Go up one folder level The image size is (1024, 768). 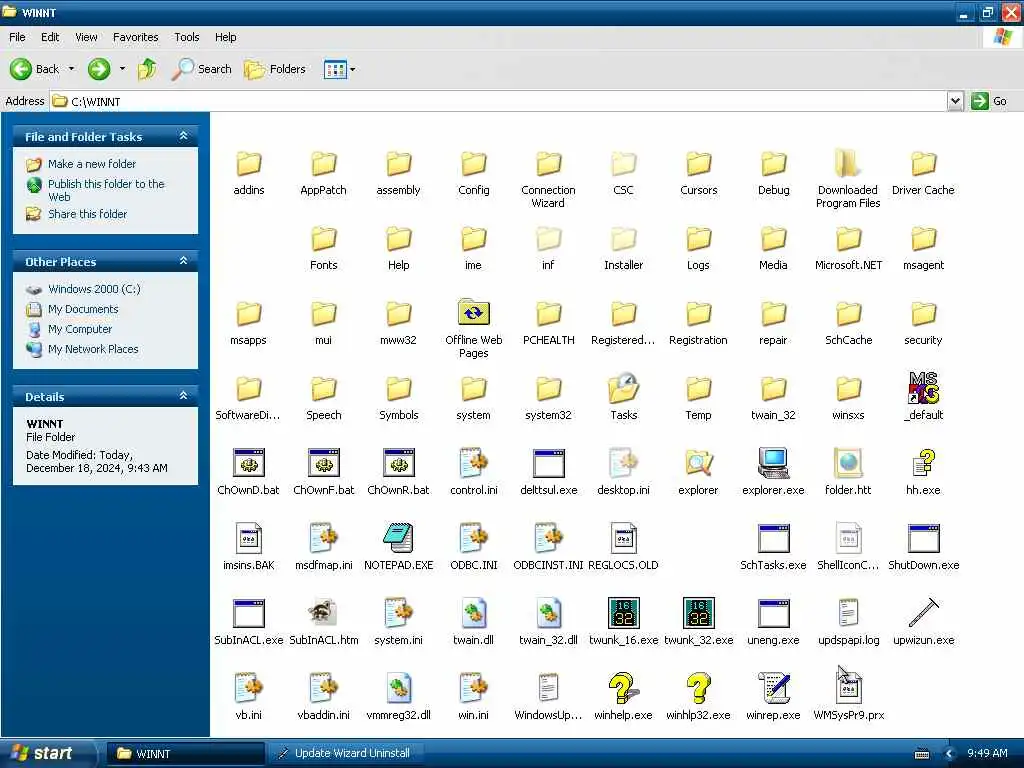[x=147, y=69]
